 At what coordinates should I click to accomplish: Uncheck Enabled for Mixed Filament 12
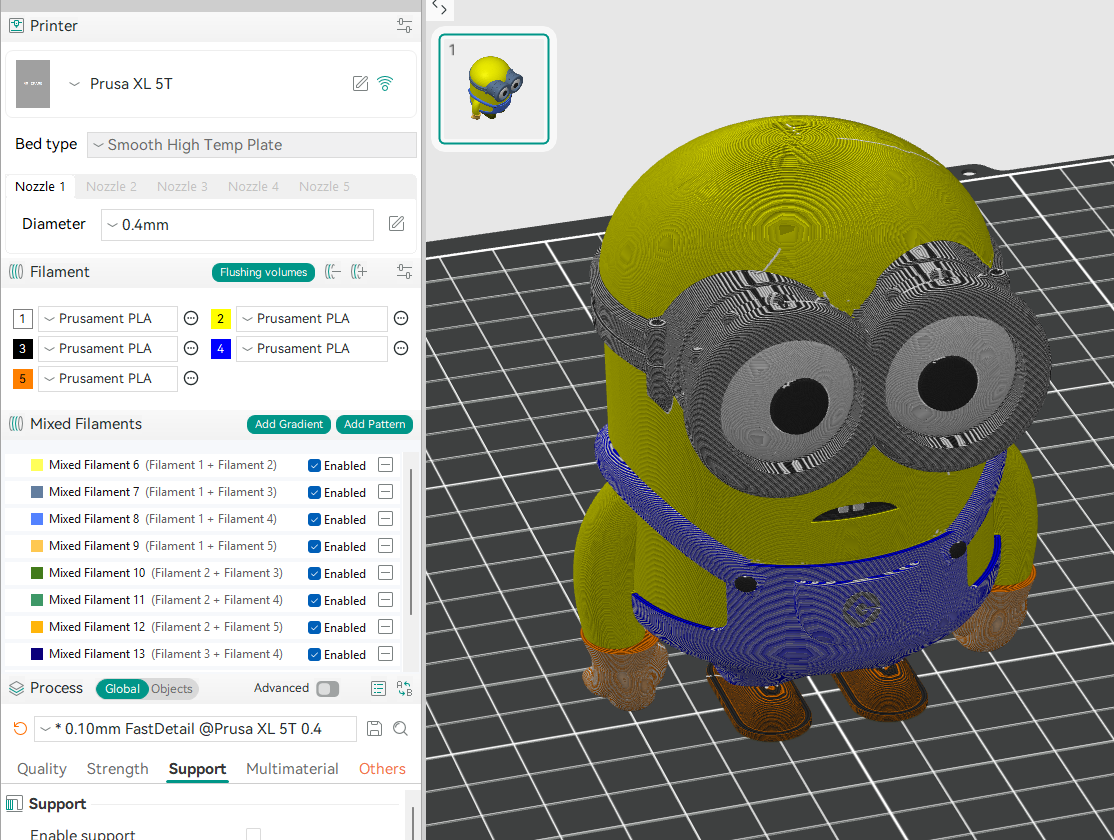314,628
